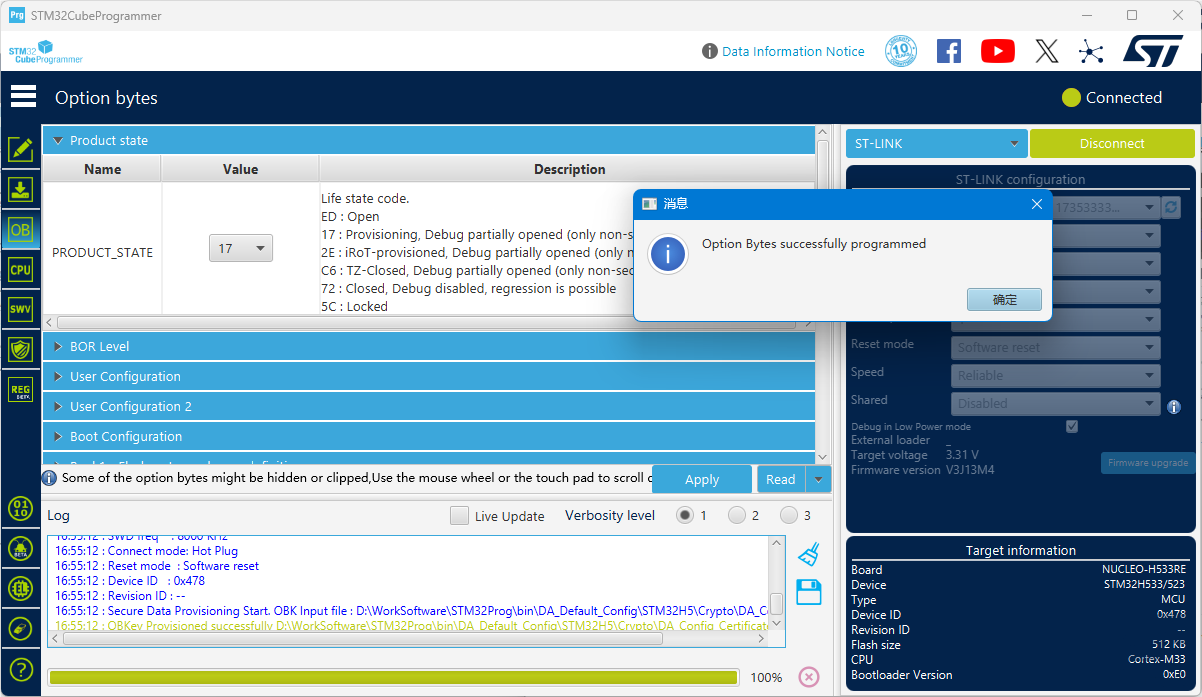
Task: Open the PRODUCT_STATE value dropdown
Action: 241,248
